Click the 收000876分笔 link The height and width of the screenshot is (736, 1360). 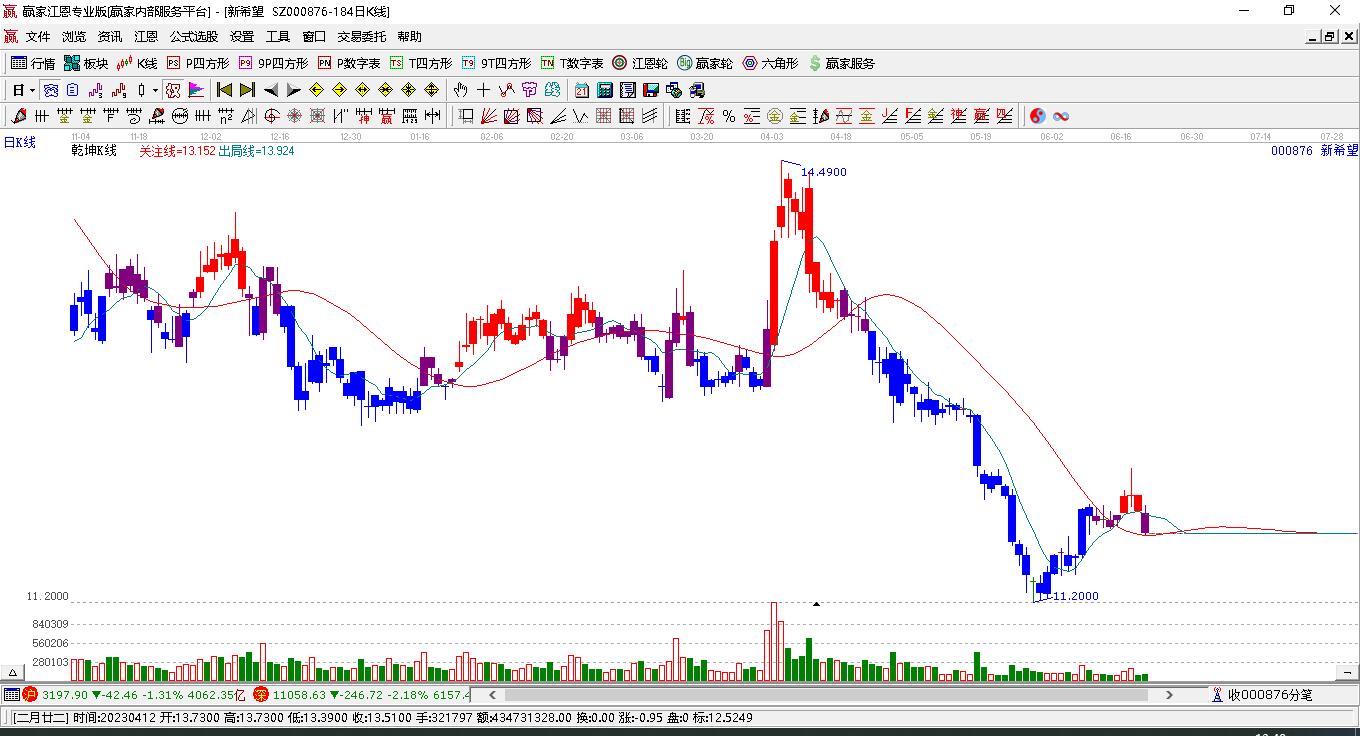click(x=1270, y=694)
